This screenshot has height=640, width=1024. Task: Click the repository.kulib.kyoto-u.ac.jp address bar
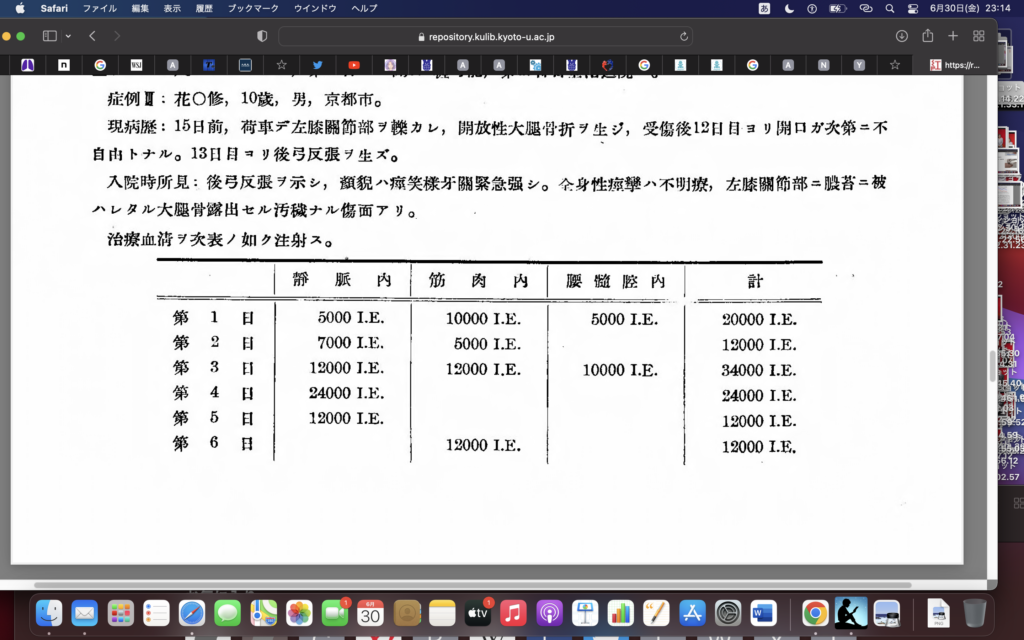point(485,36)
